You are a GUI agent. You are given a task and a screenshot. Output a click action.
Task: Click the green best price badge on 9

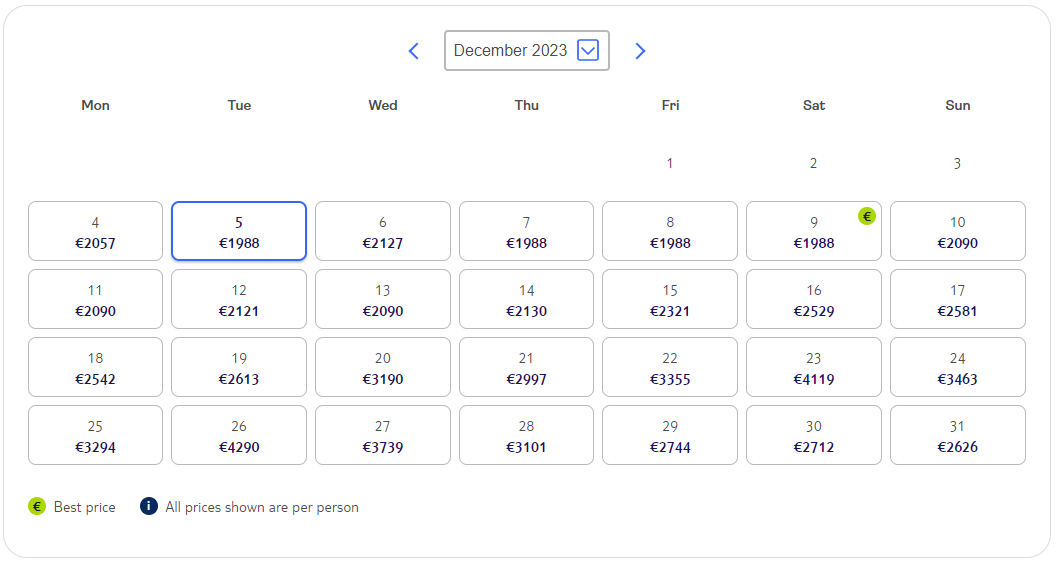(x=867, y=216)
